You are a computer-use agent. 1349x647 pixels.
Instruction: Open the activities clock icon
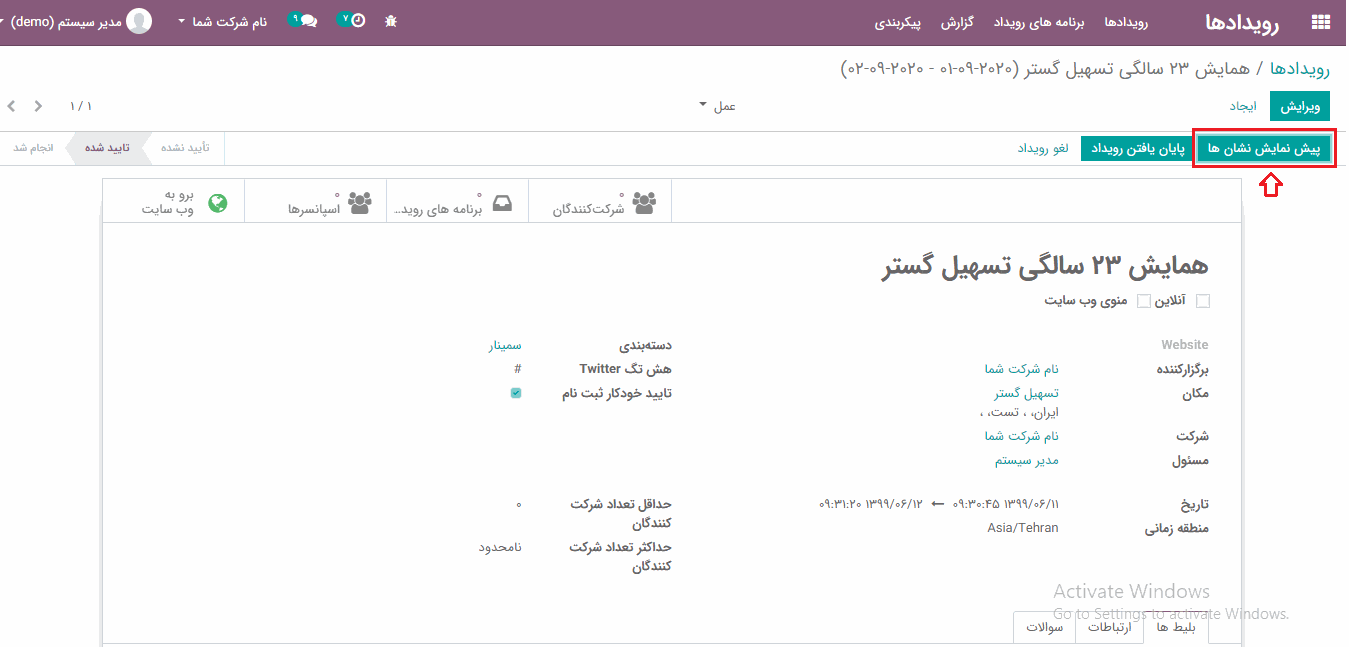click(x=353, y=20)
